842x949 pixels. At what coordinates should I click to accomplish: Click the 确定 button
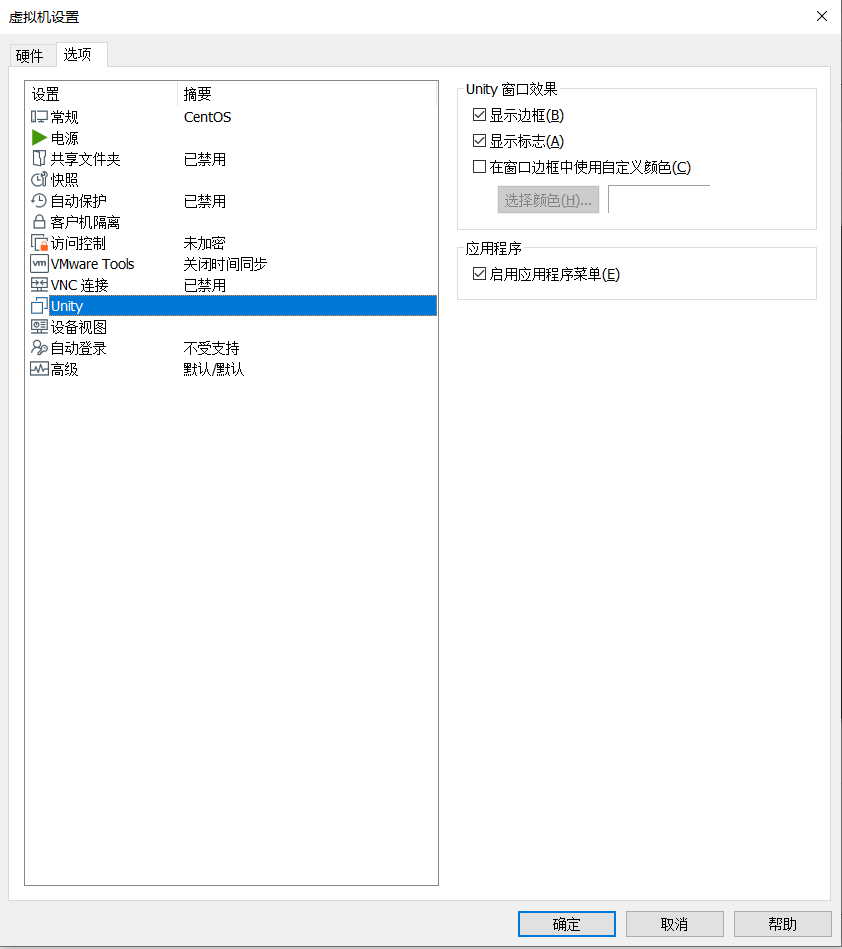tap(566, 924)
